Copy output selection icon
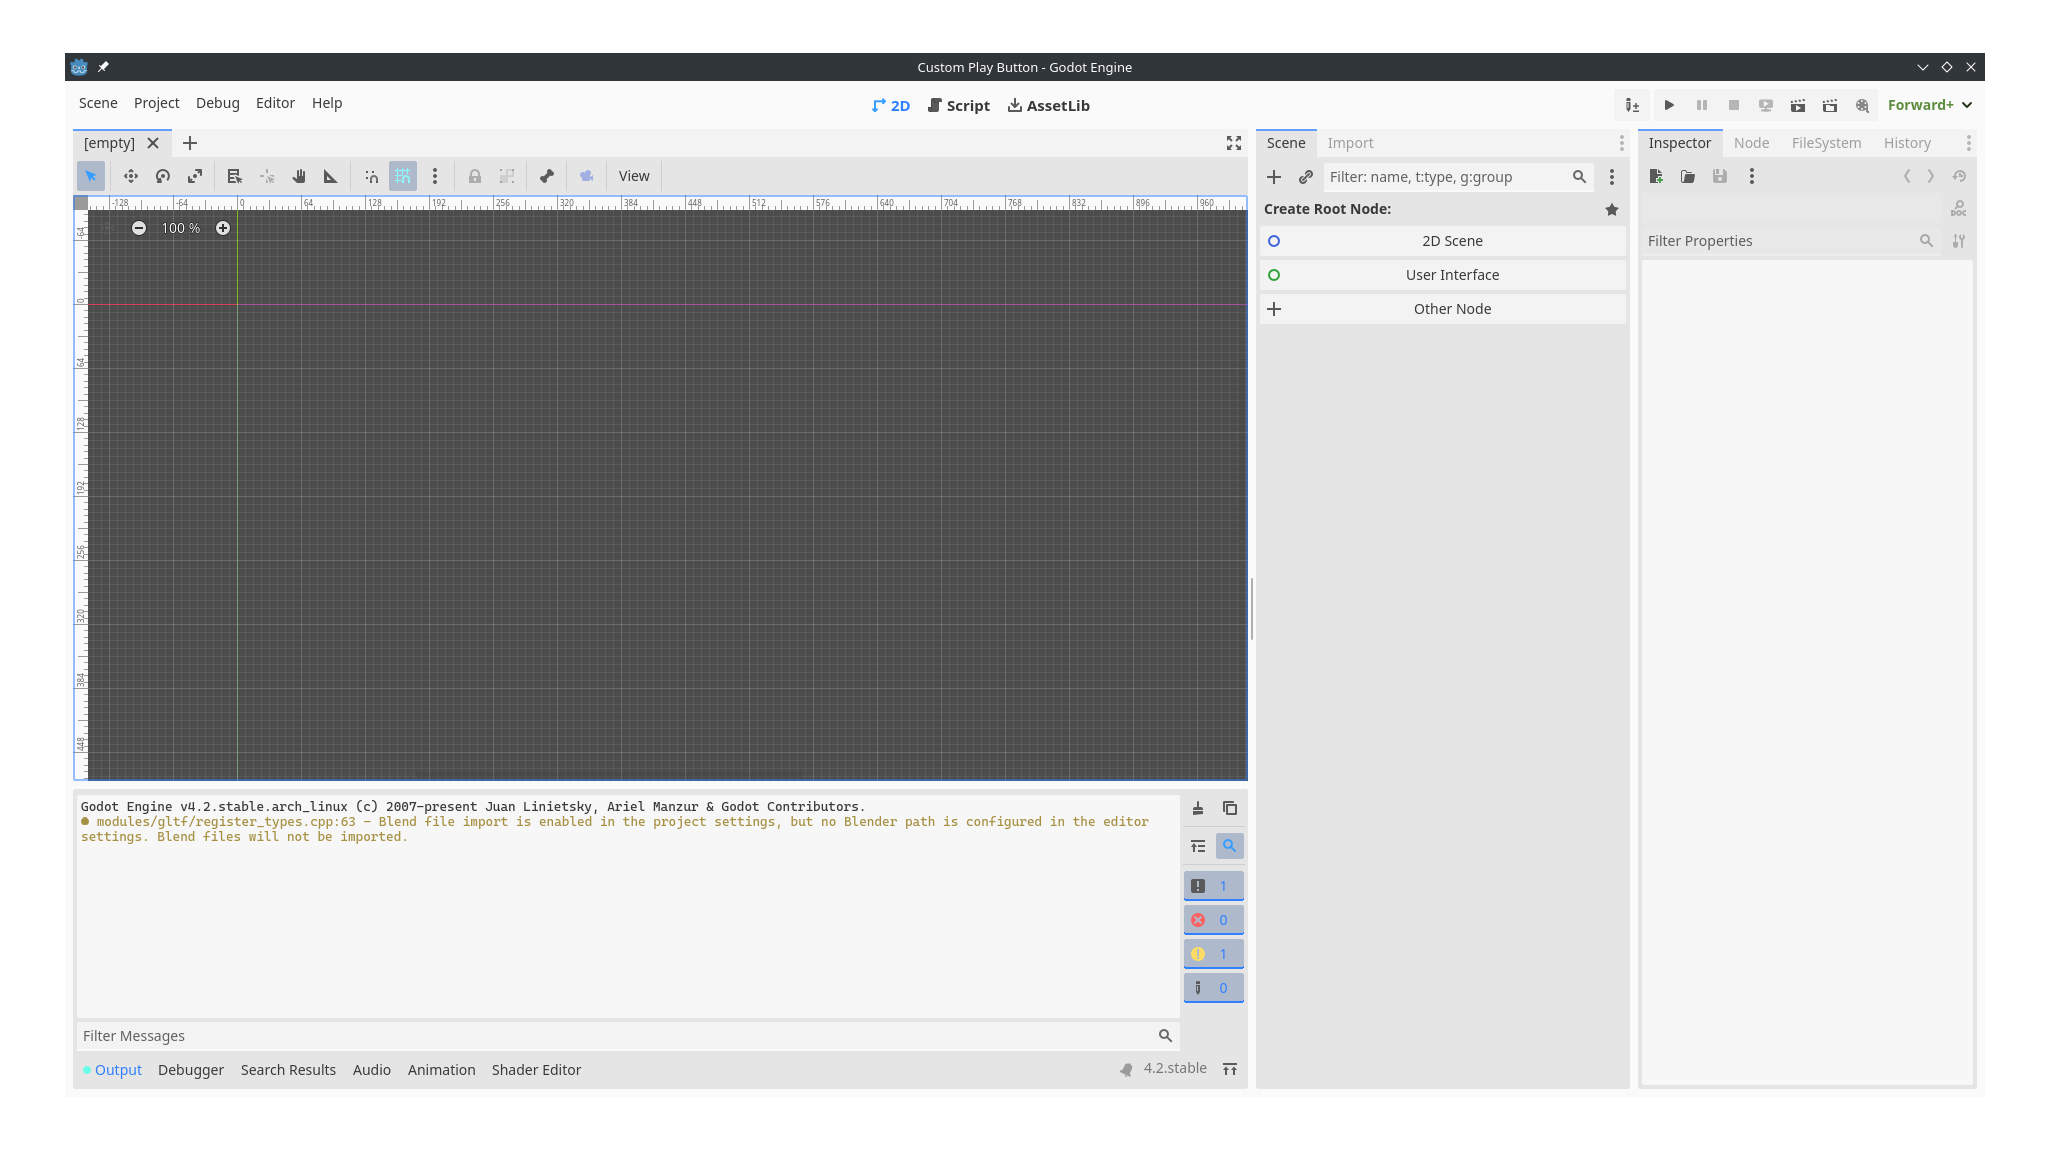2050x1174 pixels. (1230, 808)
